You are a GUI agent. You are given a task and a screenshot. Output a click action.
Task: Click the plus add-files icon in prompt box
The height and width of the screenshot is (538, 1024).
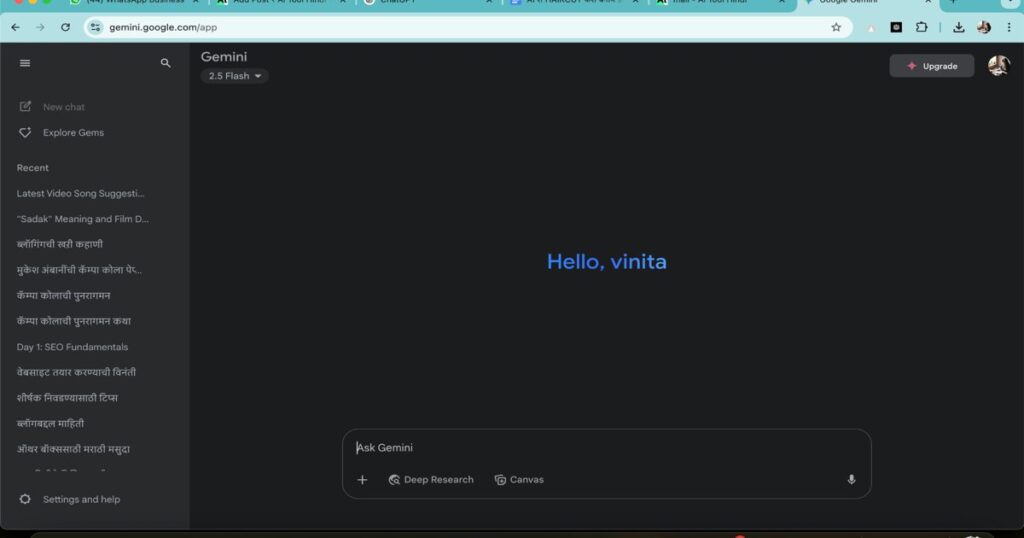pos(362,480)
